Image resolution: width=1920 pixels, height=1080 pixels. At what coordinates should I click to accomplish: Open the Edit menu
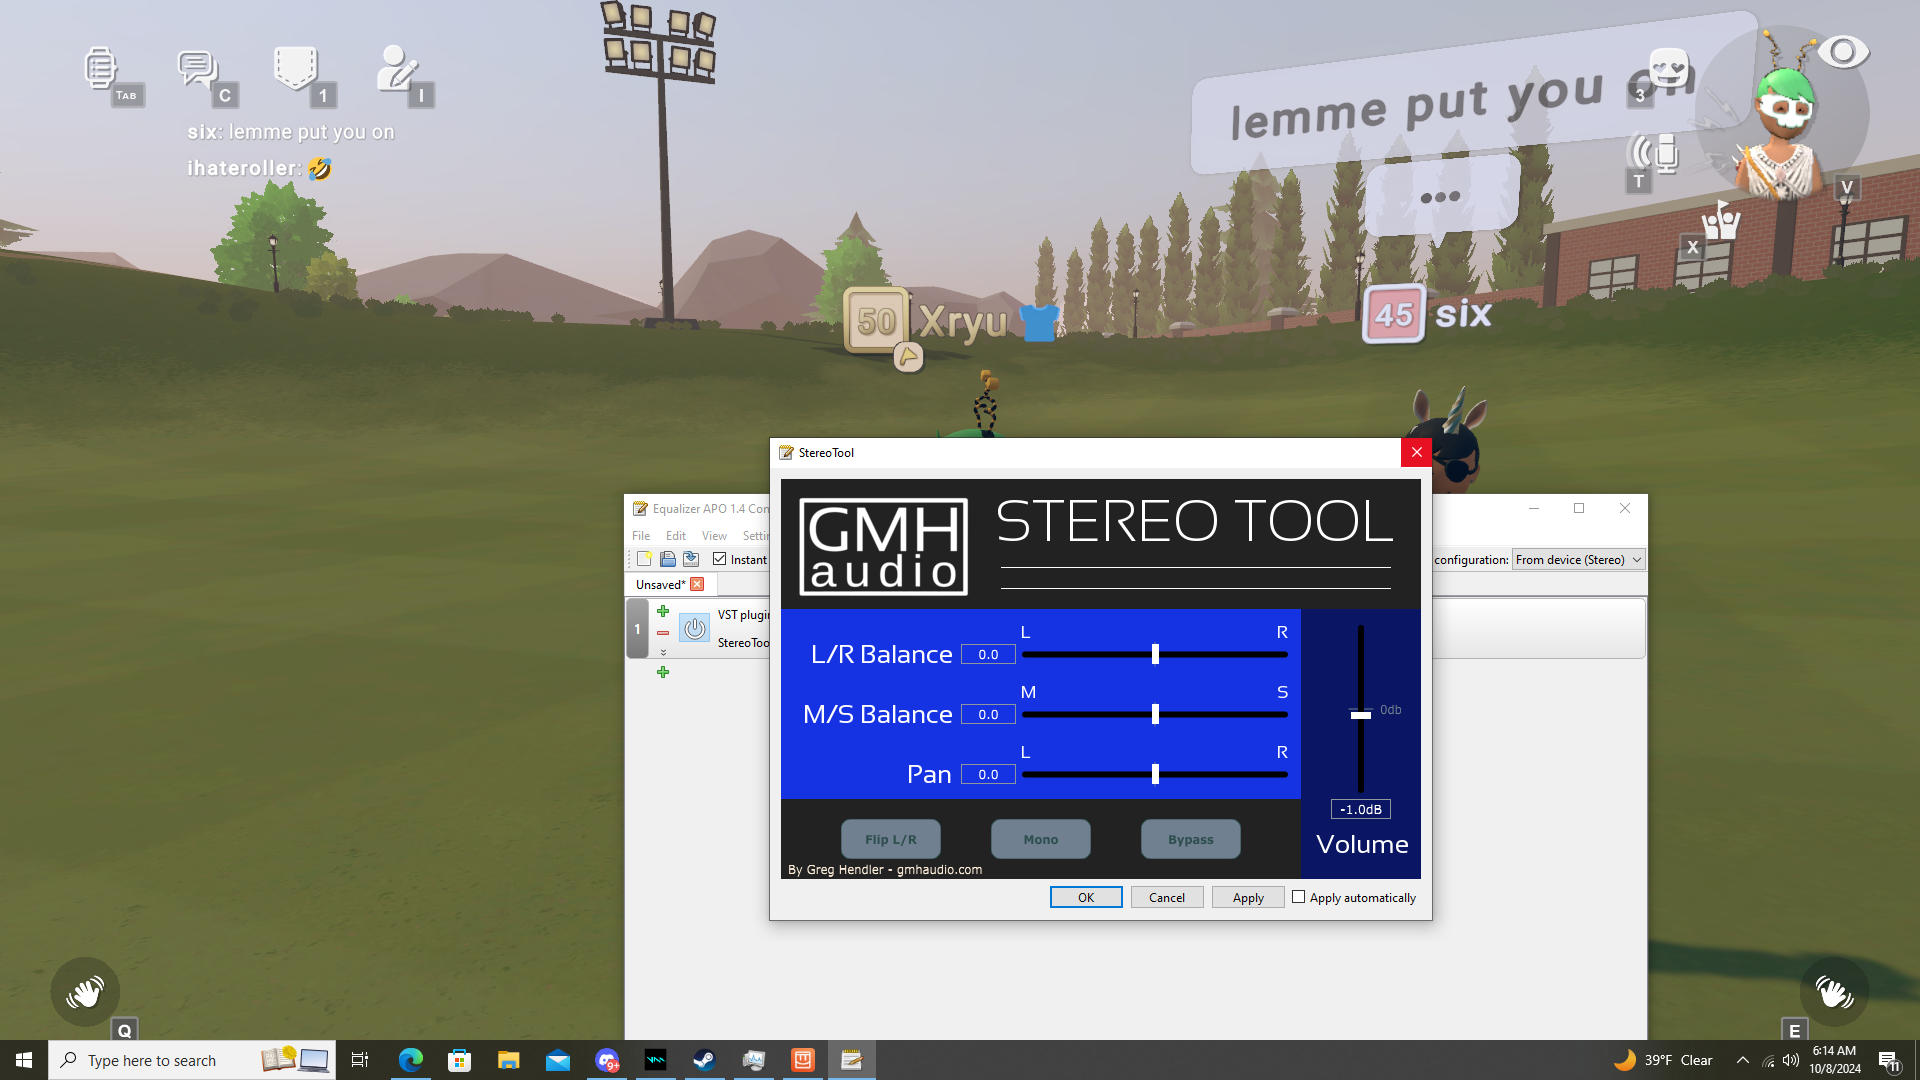[676, 536]
